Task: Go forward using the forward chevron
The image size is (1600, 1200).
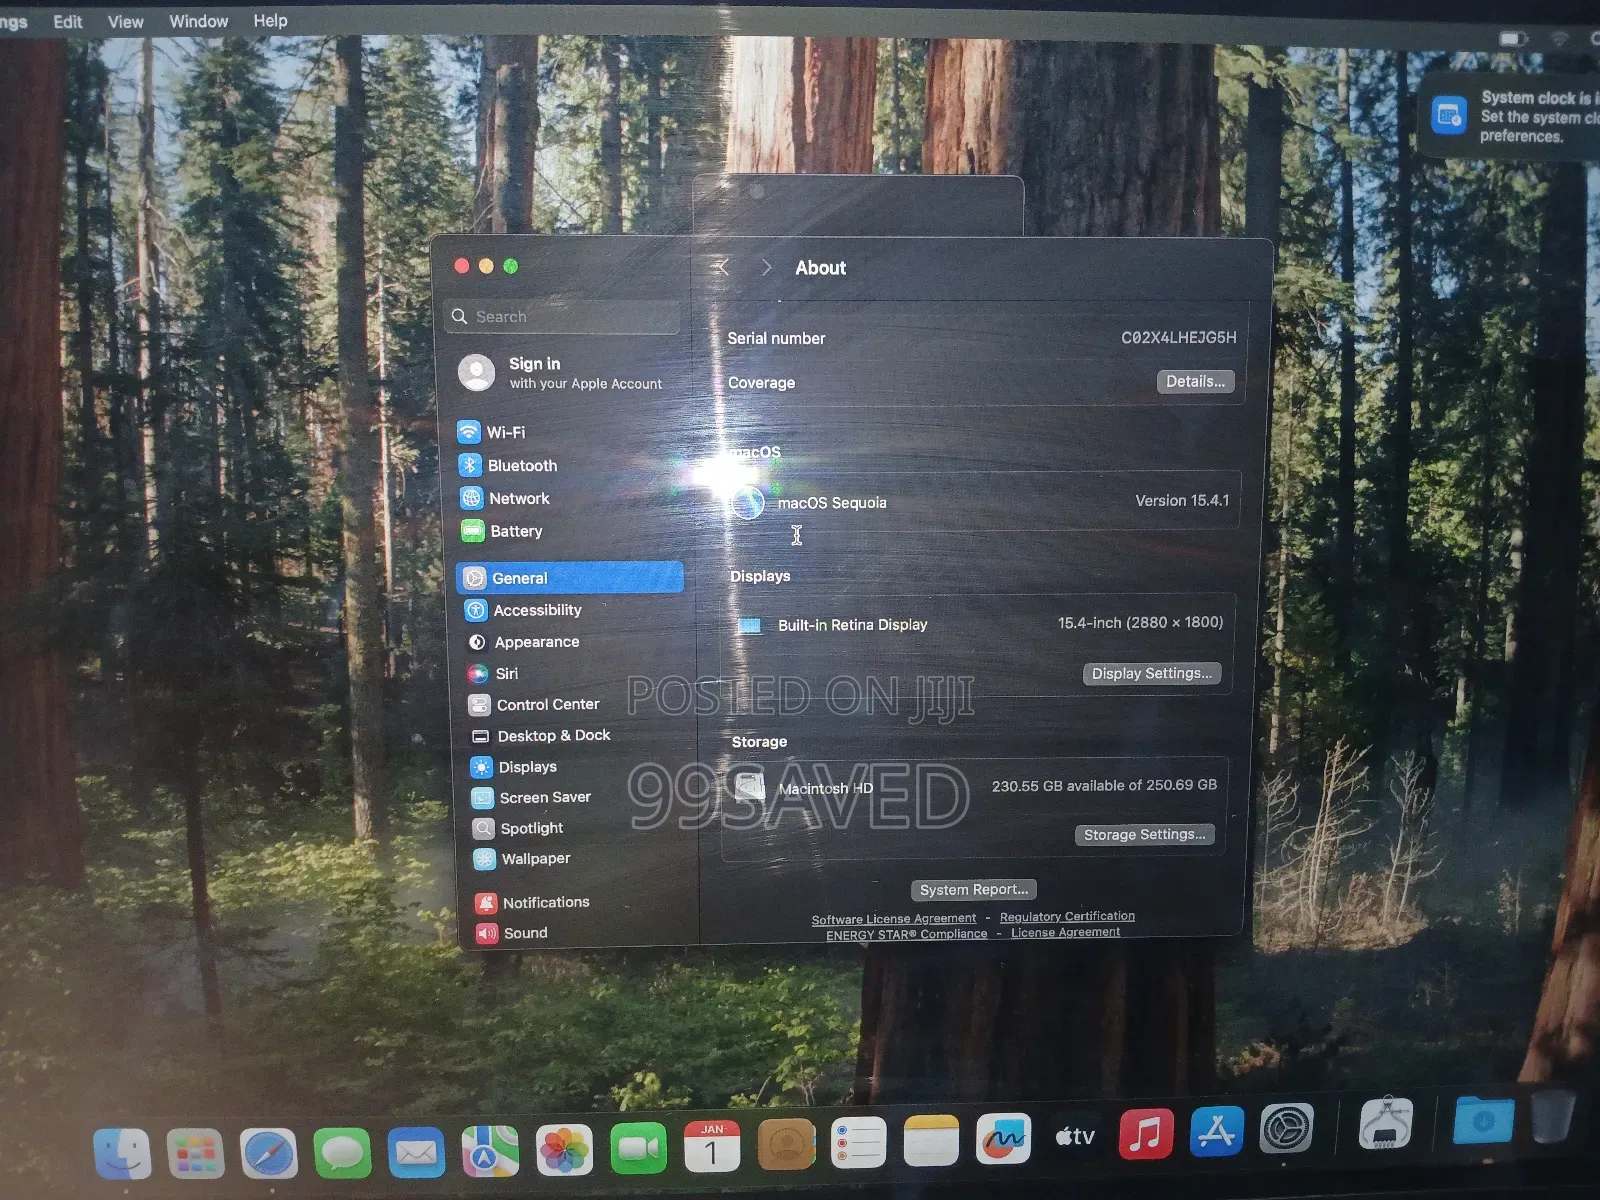Action: pyautogui.click(x=766, y=267)
